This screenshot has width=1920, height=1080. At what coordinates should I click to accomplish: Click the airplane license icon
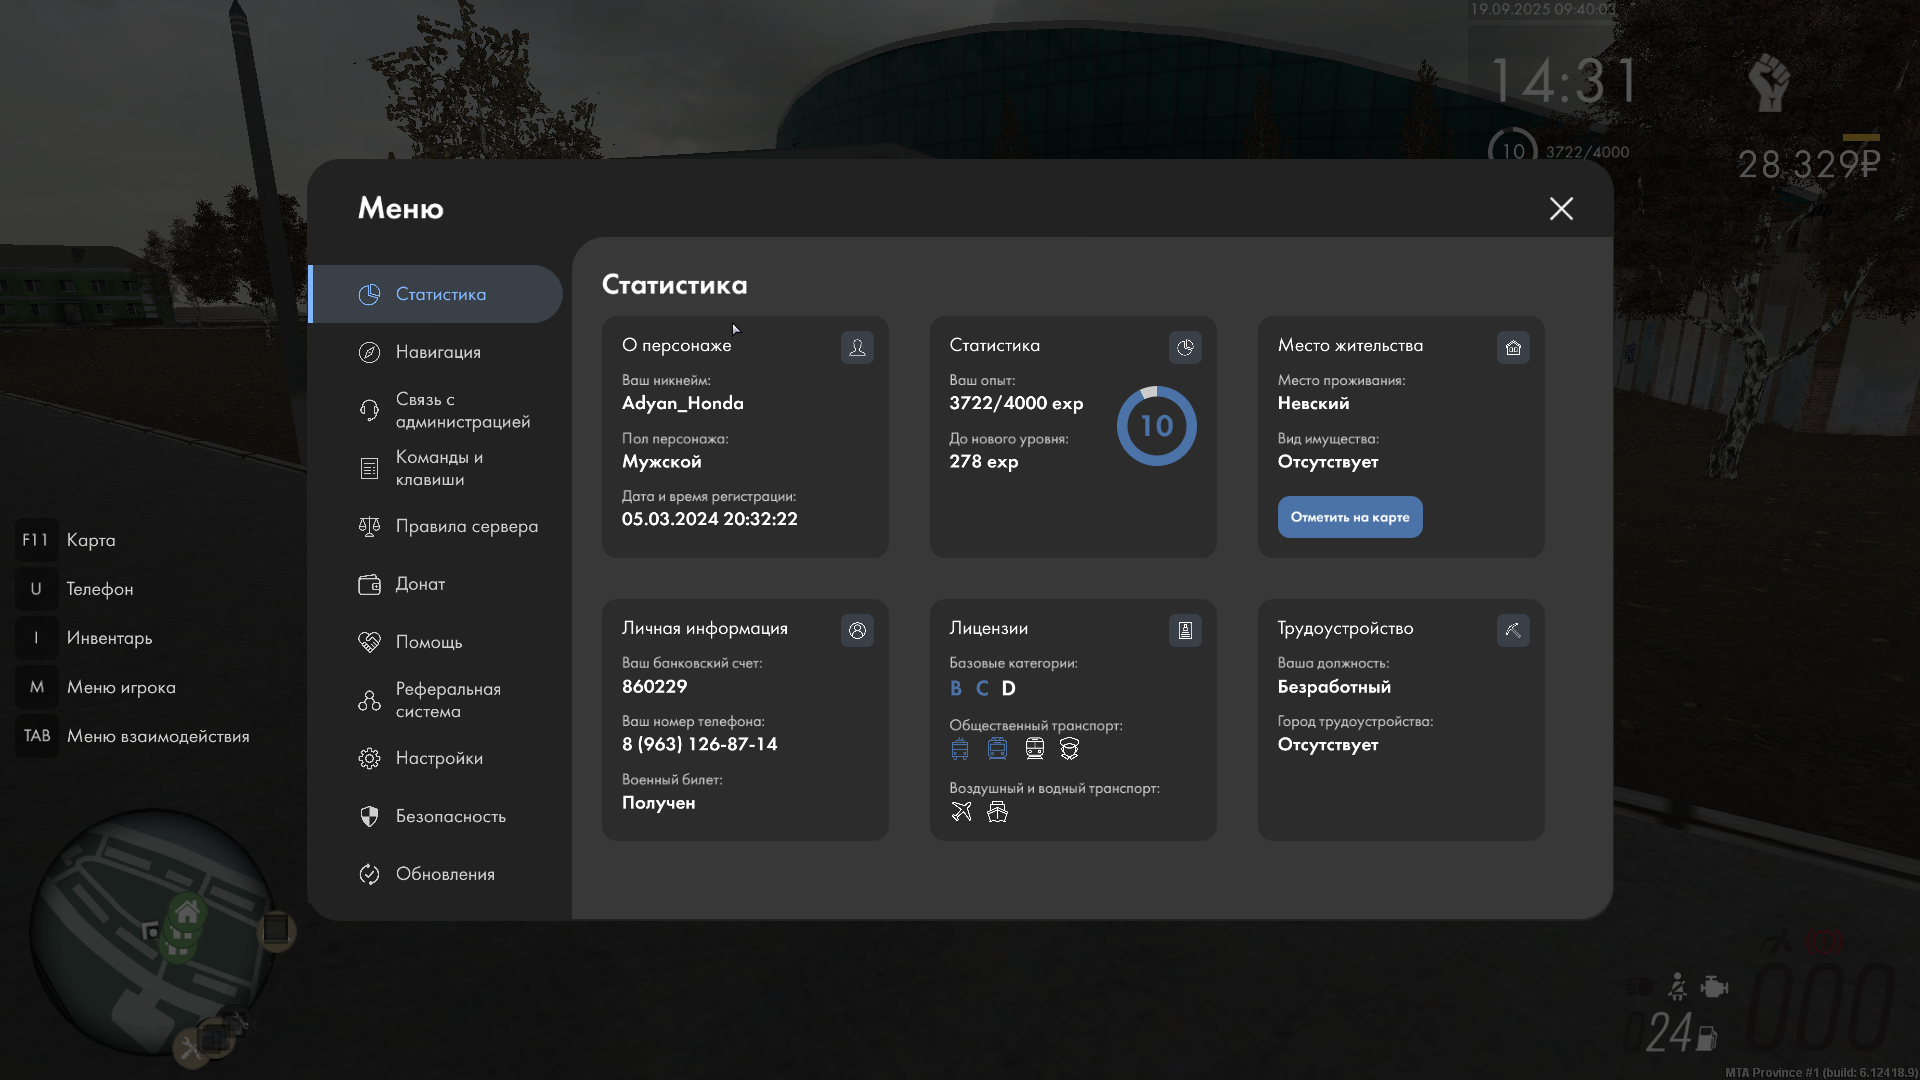(x=961, y=812)
